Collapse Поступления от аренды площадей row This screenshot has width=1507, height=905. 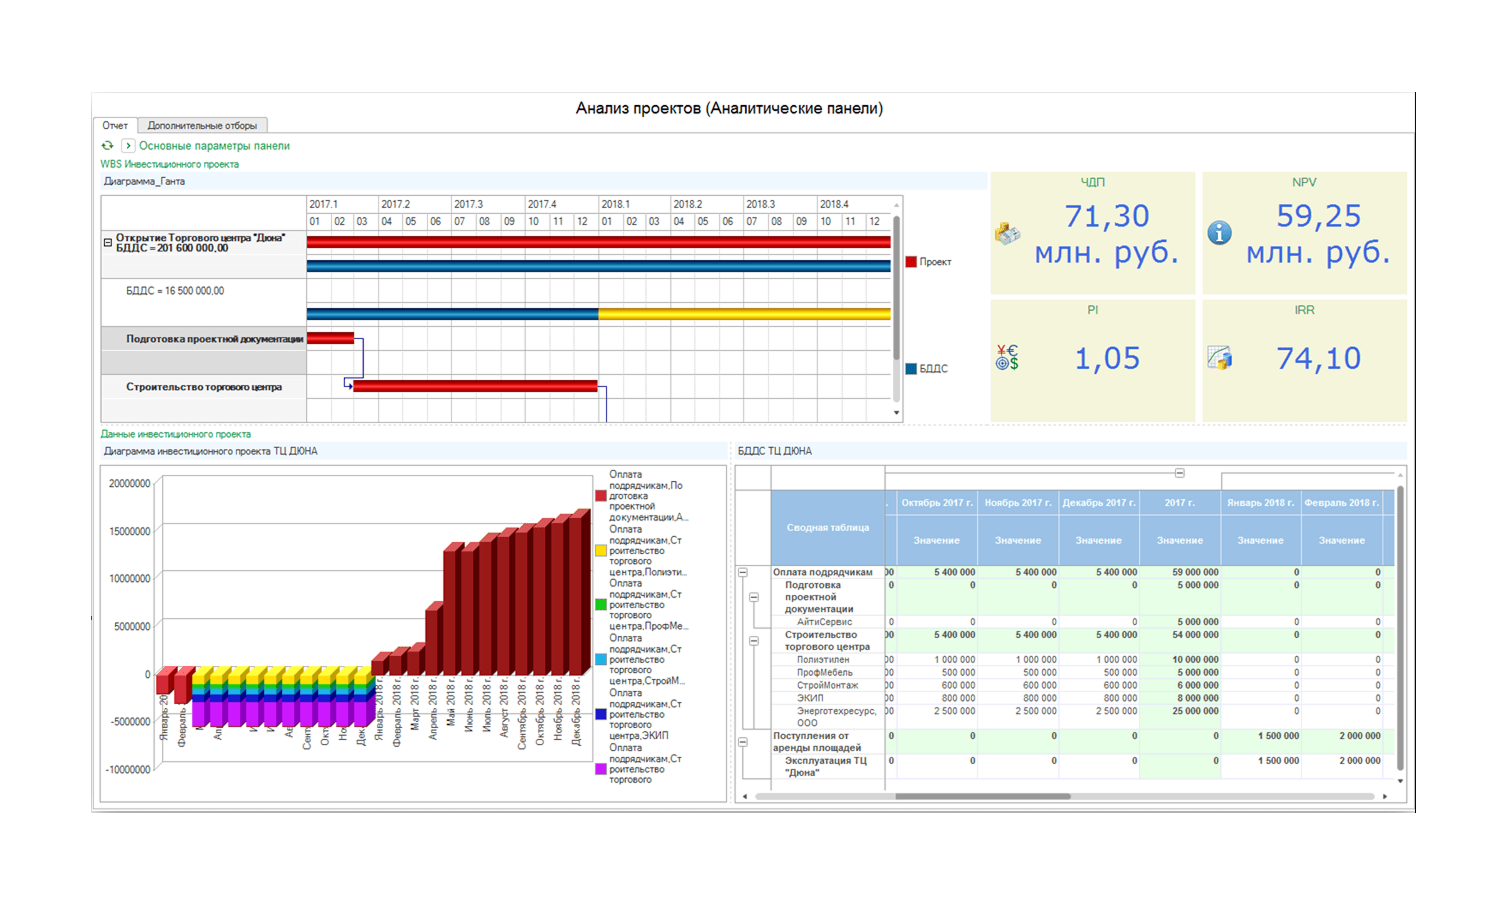click(743, 742)
